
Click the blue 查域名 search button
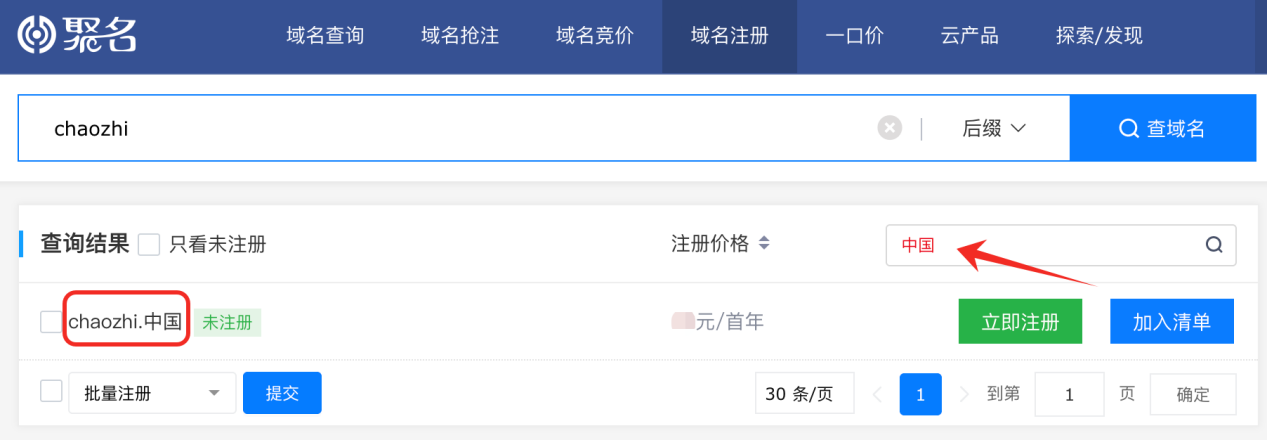(x=1163, y=128)
